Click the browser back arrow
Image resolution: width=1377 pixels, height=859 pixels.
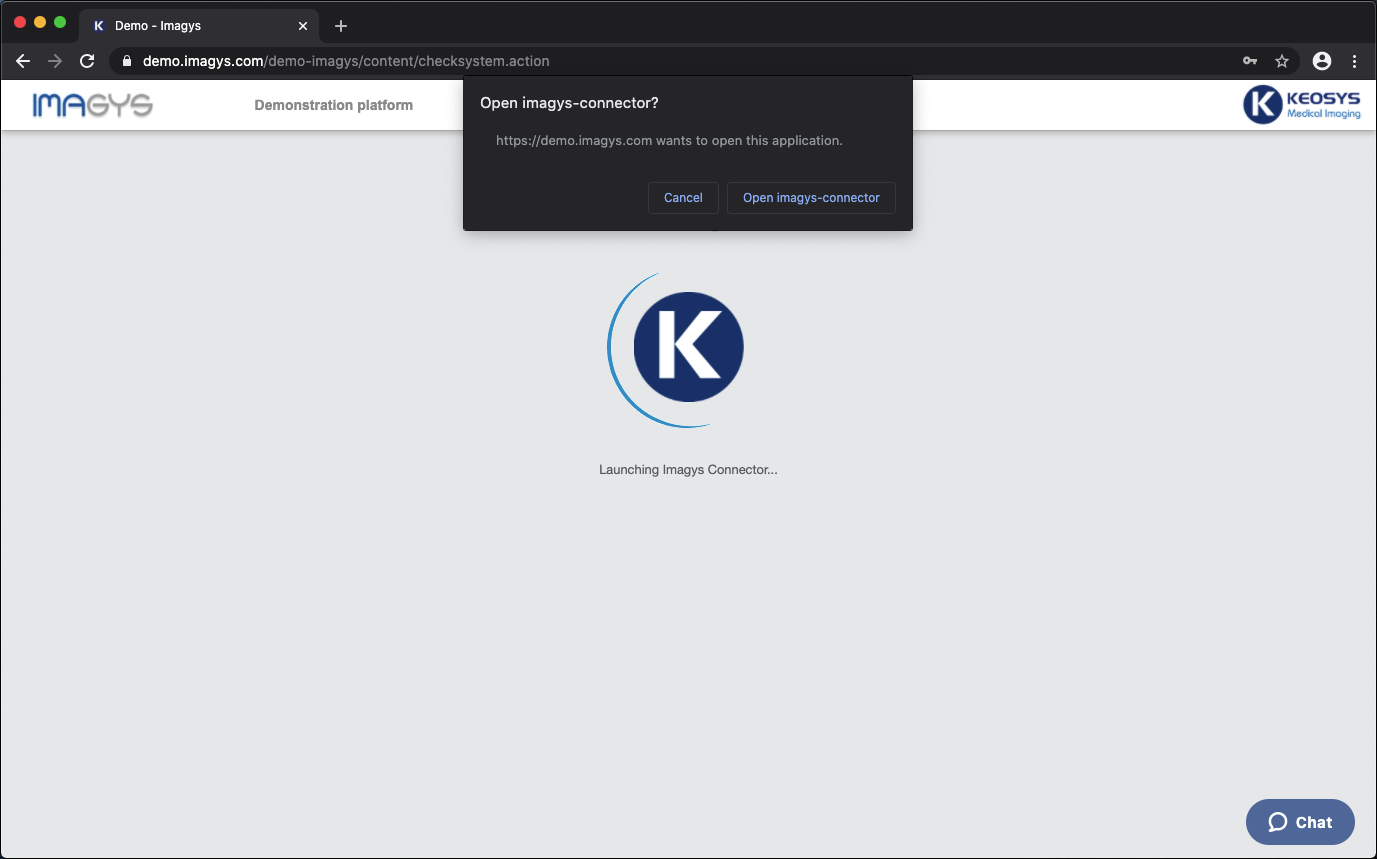coord(23,61)
